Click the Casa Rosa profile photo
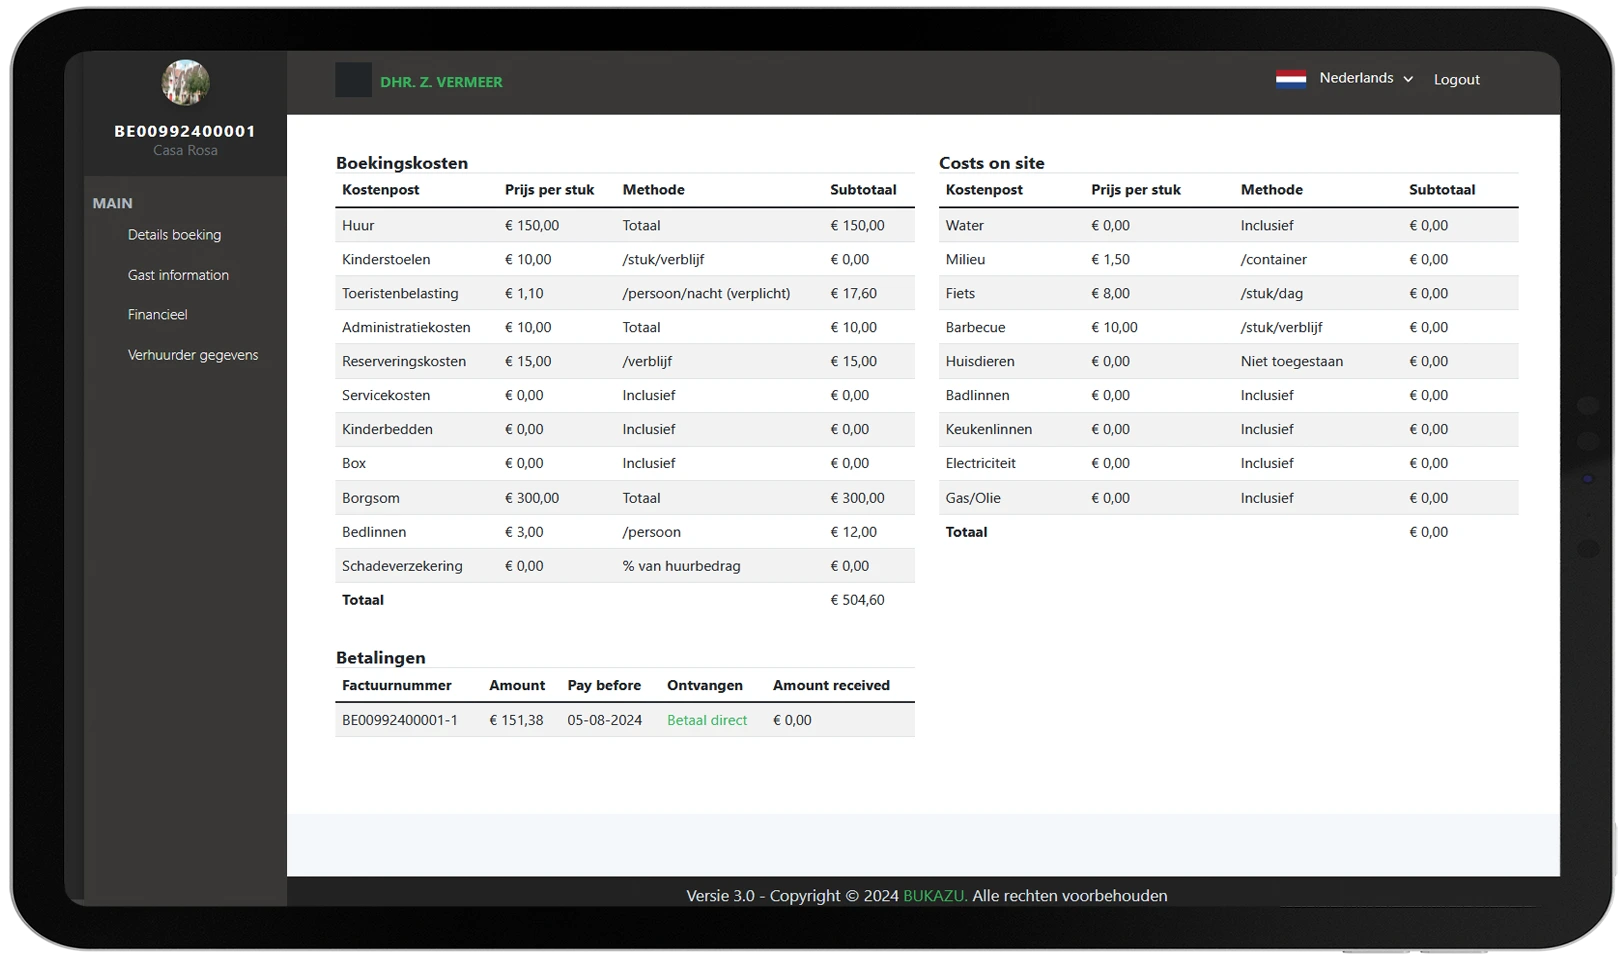 (185, 82)
